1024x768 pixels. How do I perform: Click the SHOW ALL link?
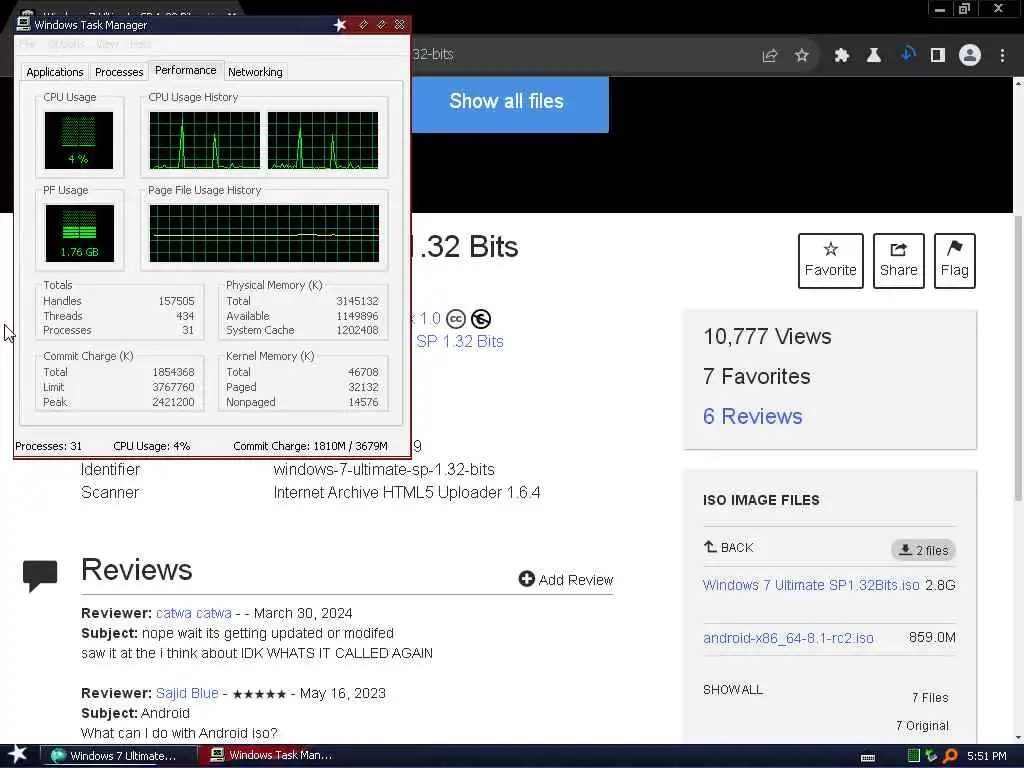pos(732,690)
